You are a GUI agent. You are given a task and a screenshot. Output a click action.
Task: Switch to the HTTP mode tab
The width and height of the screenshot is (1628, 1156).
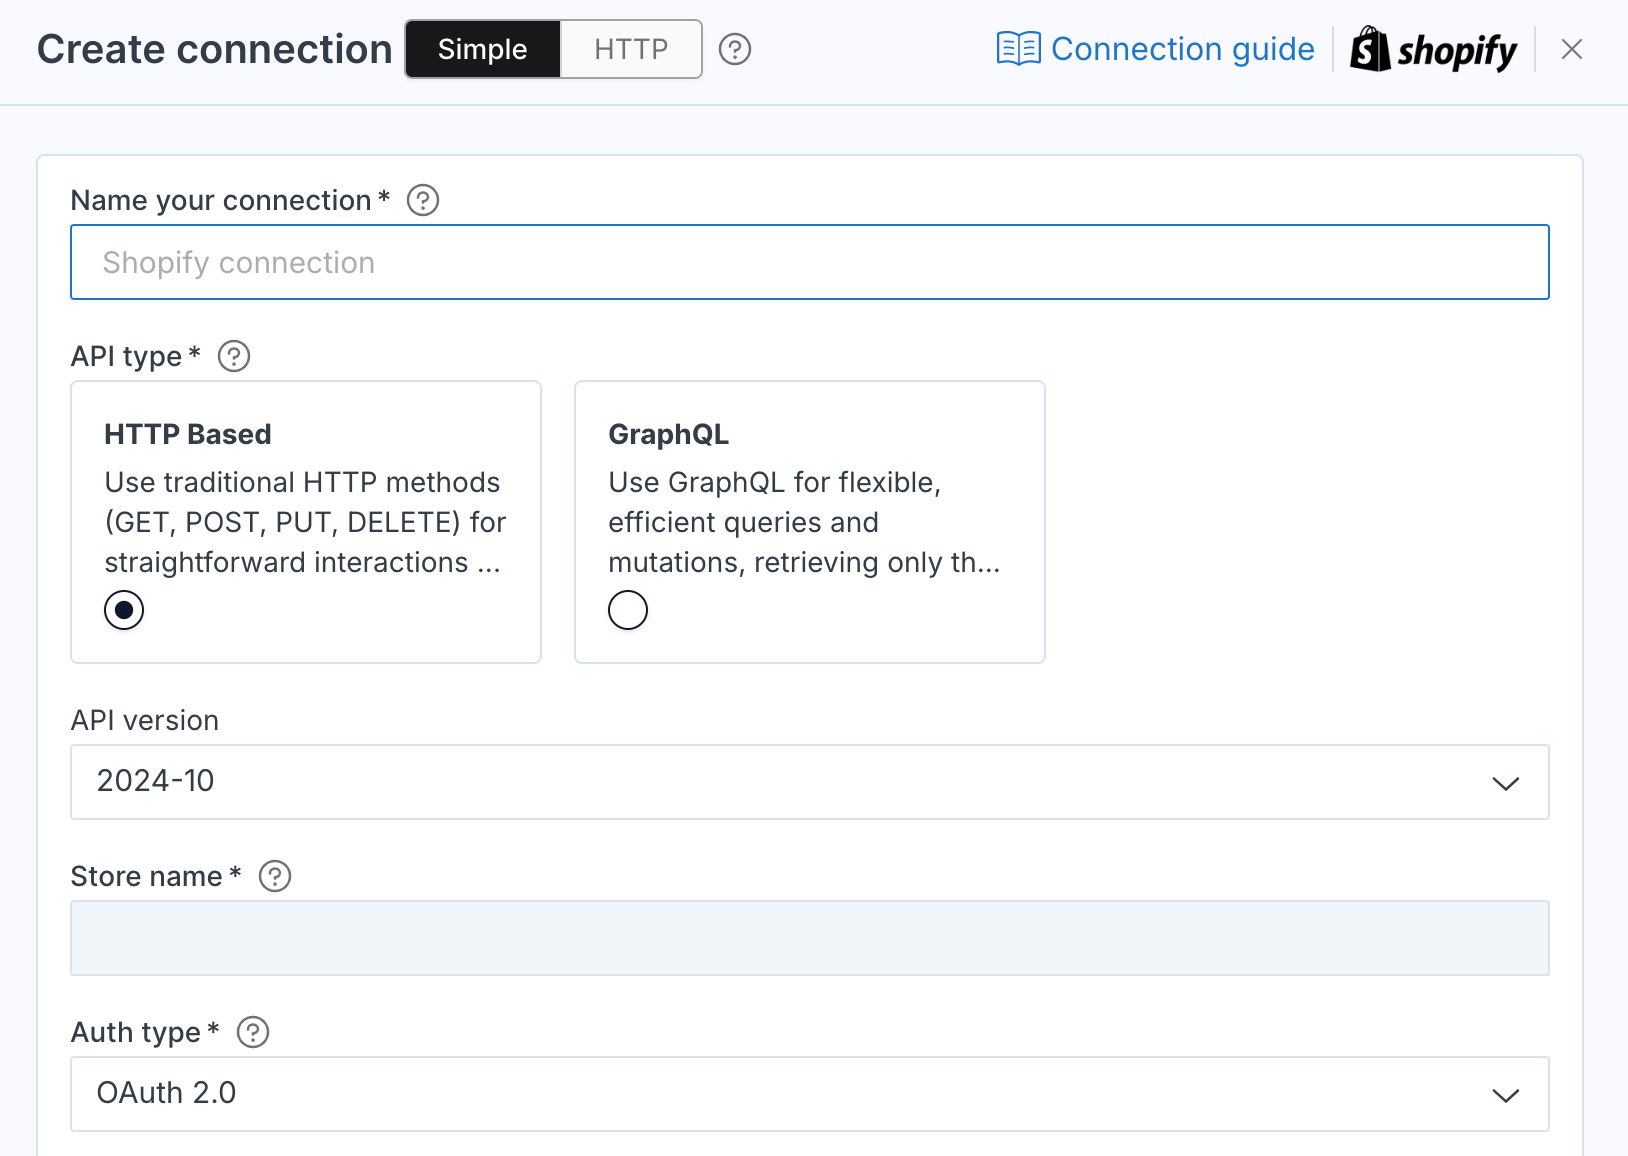click(x=631, y=49)
